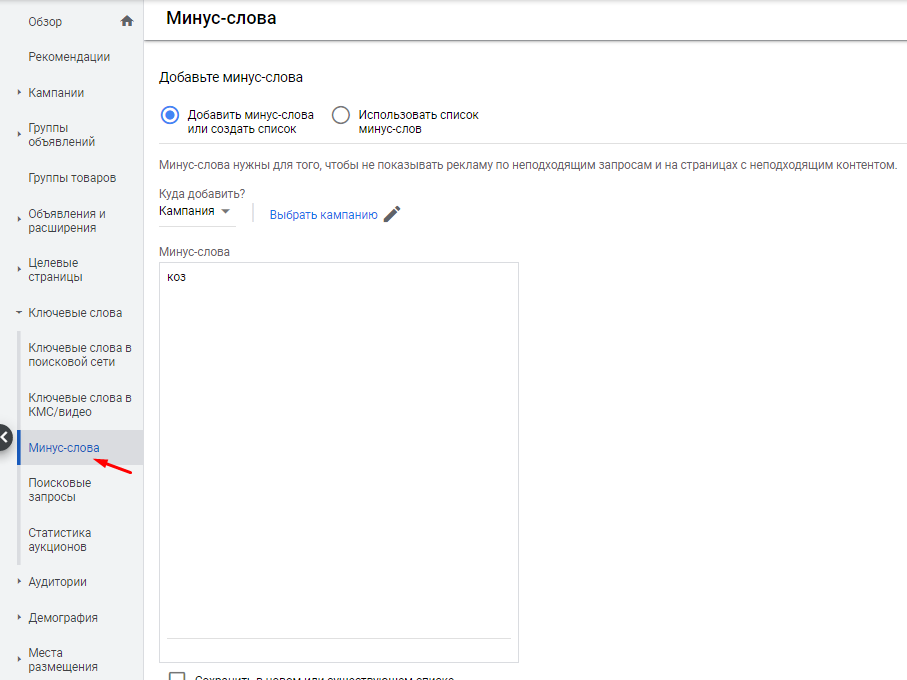907x680 pixels.
Task: Open Статистика аукционов in the sidebar
Action: tap(60, 540)
